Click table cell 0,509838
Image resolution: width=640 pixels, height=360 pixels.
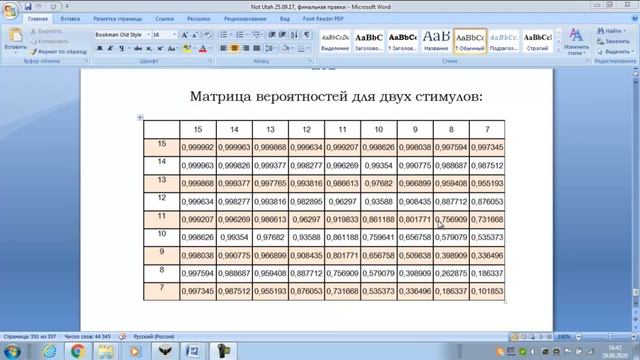[x=415, y=256]
